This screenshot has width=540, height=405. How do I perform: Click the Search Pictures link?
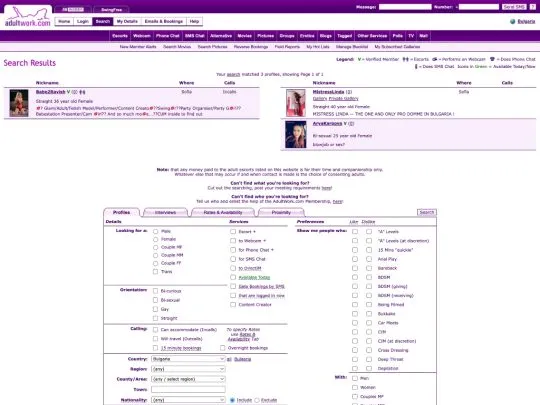[212, 47]
